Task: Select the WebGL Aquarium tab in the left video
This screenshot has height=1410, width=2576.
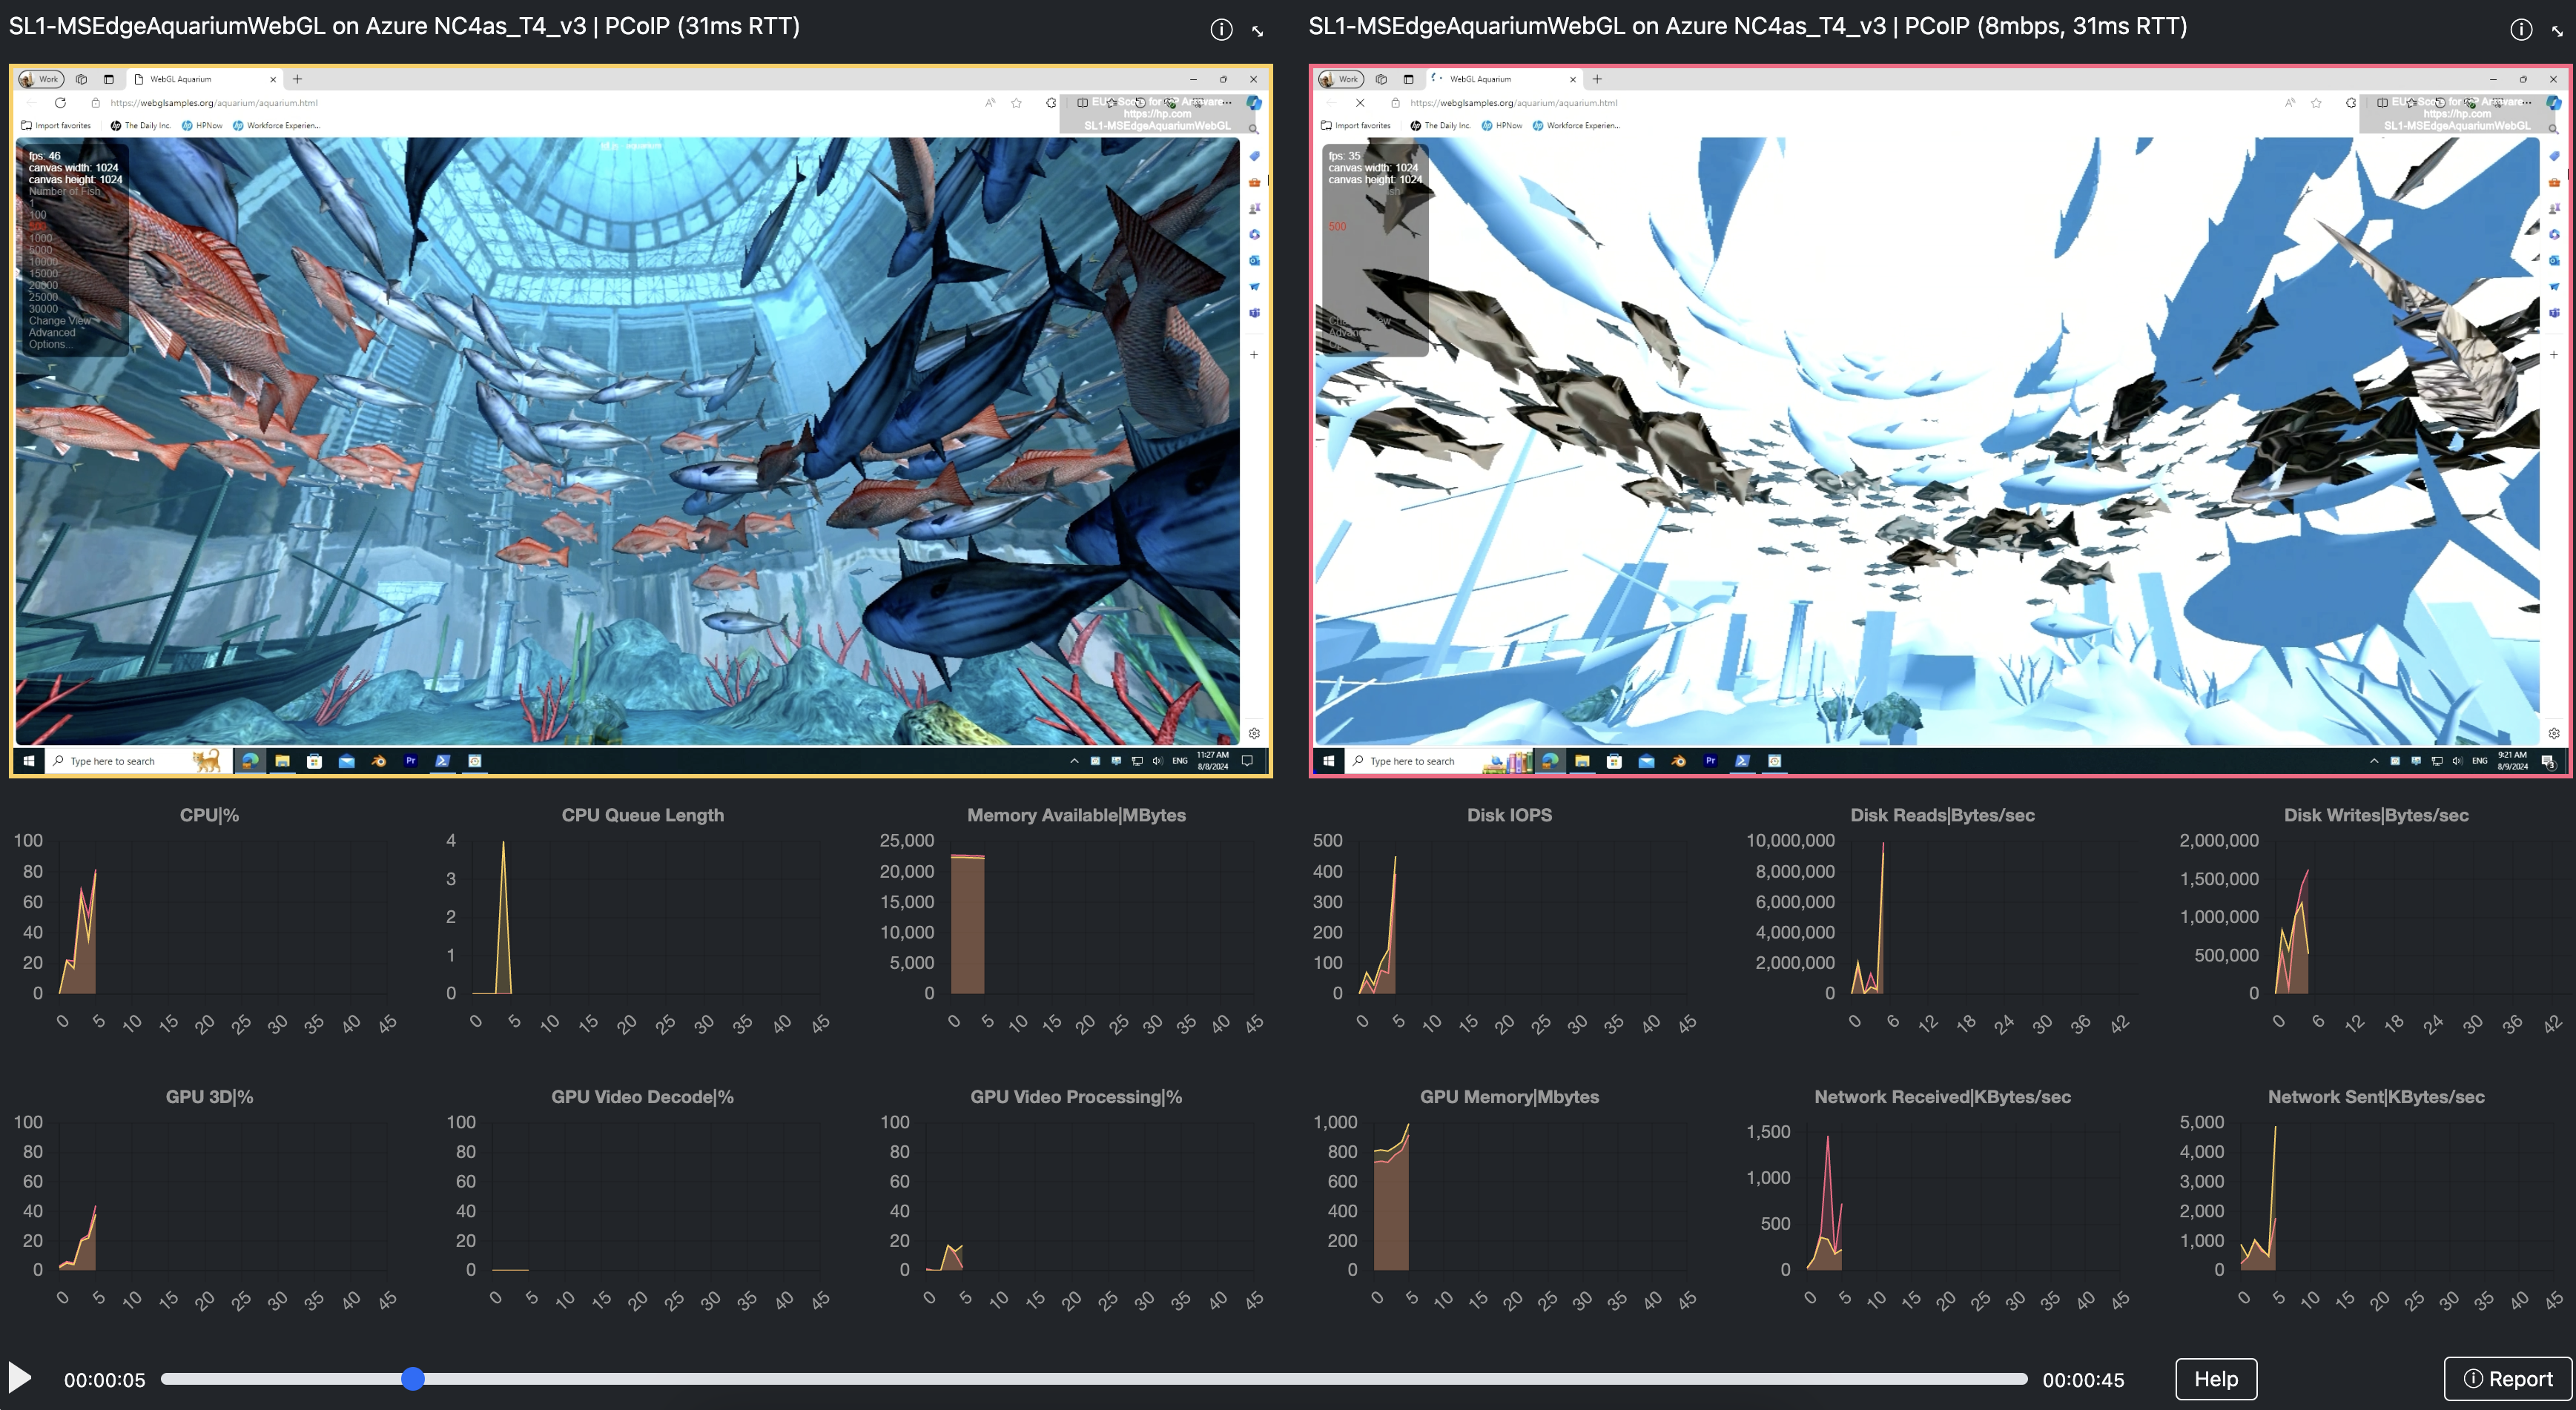Action: (205, 79)
